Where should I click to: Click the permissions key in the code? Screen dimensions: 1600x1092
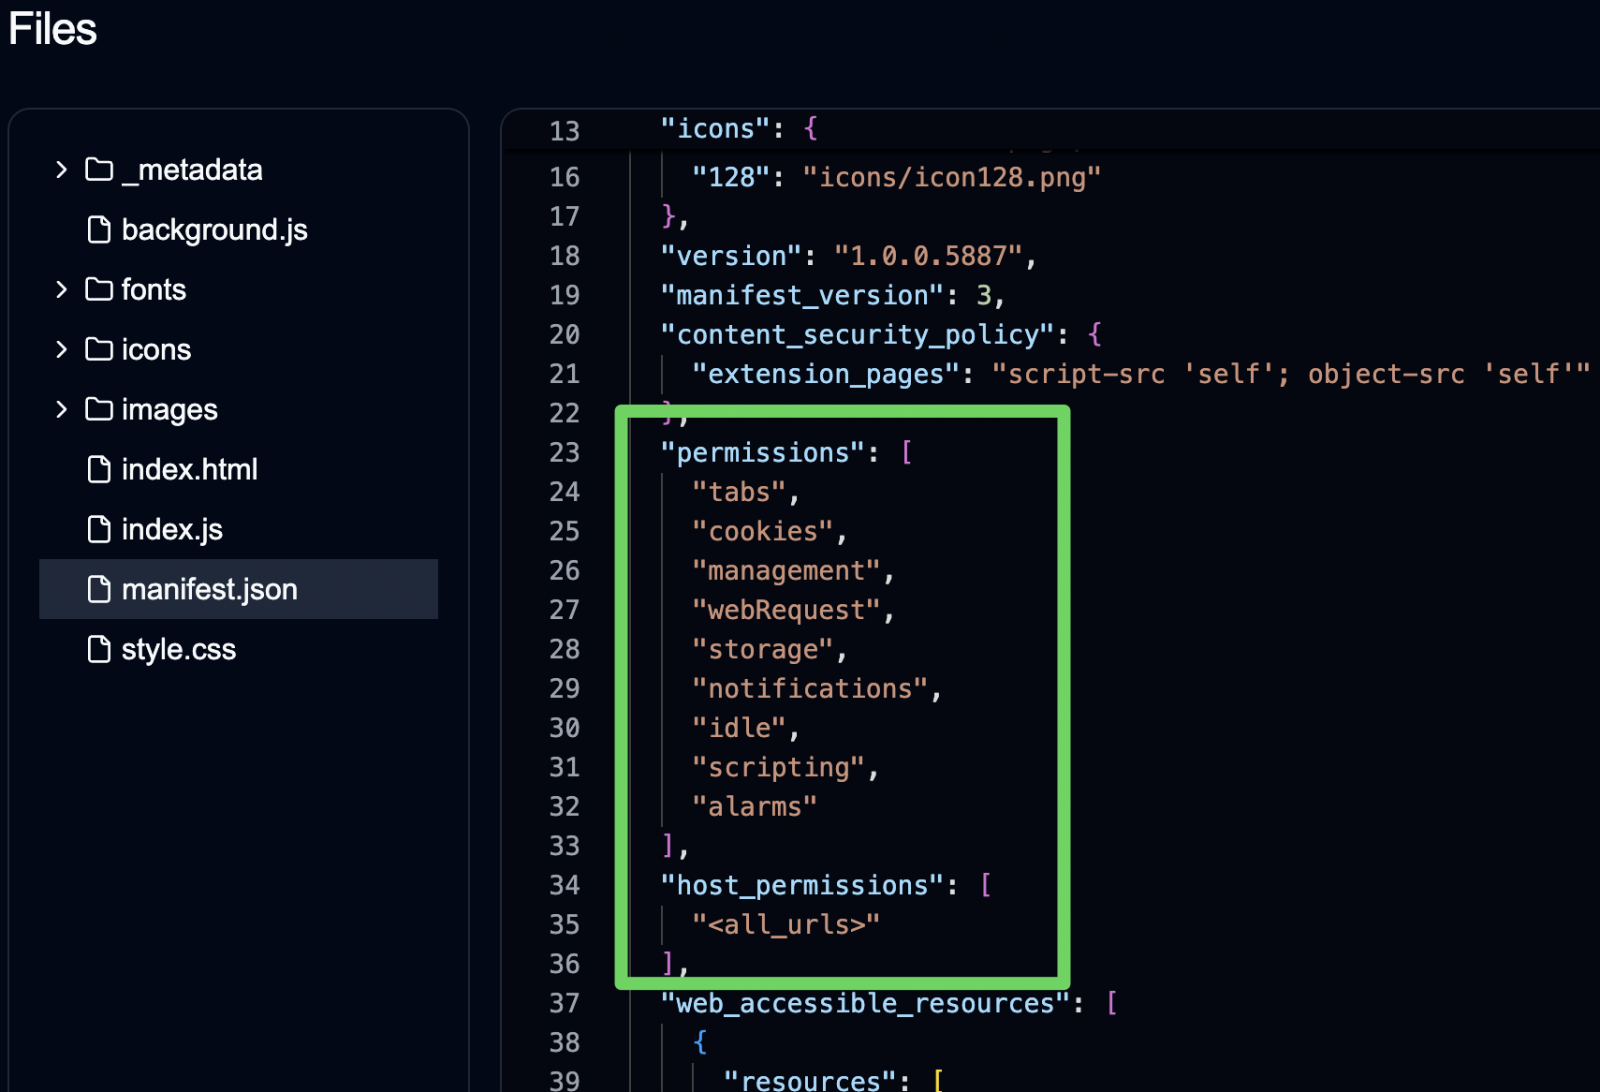[x=765, y=452]
